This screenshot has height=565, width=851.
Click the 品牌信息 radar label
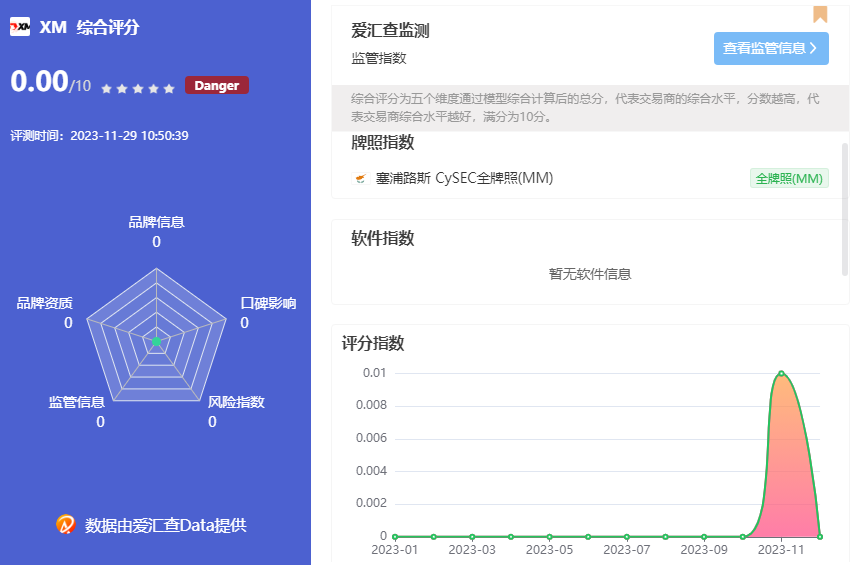(x=156, y=222)
